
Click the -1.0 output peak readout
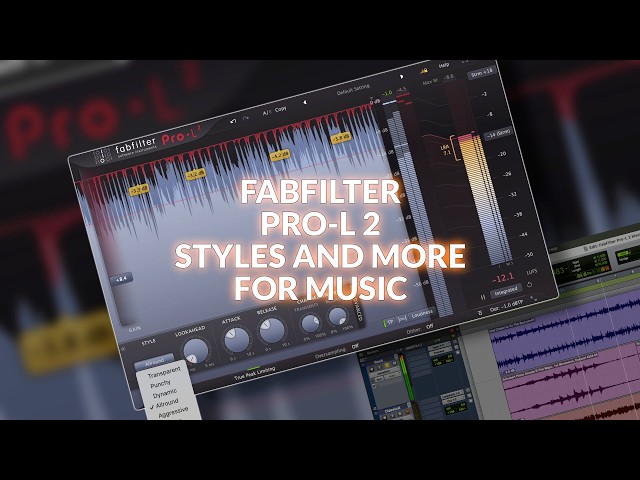click(x=387, y=93)
